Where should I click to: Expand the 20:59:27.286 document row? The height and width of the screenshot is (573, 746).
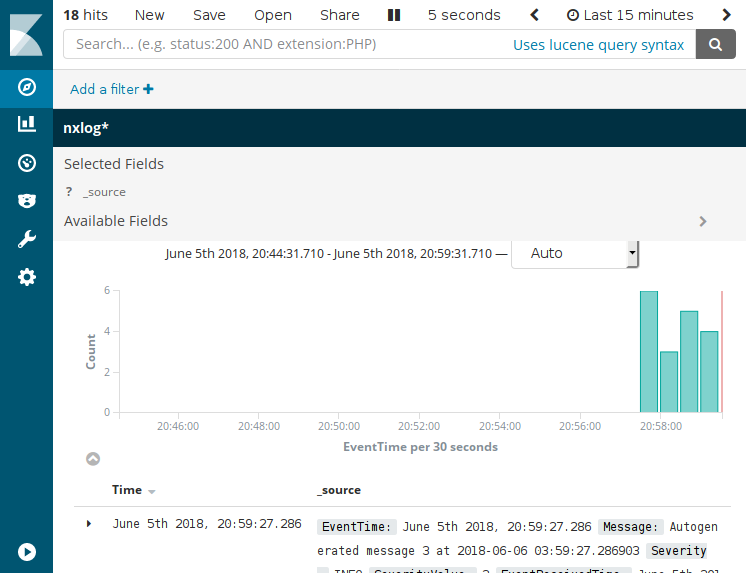(88, 524)
